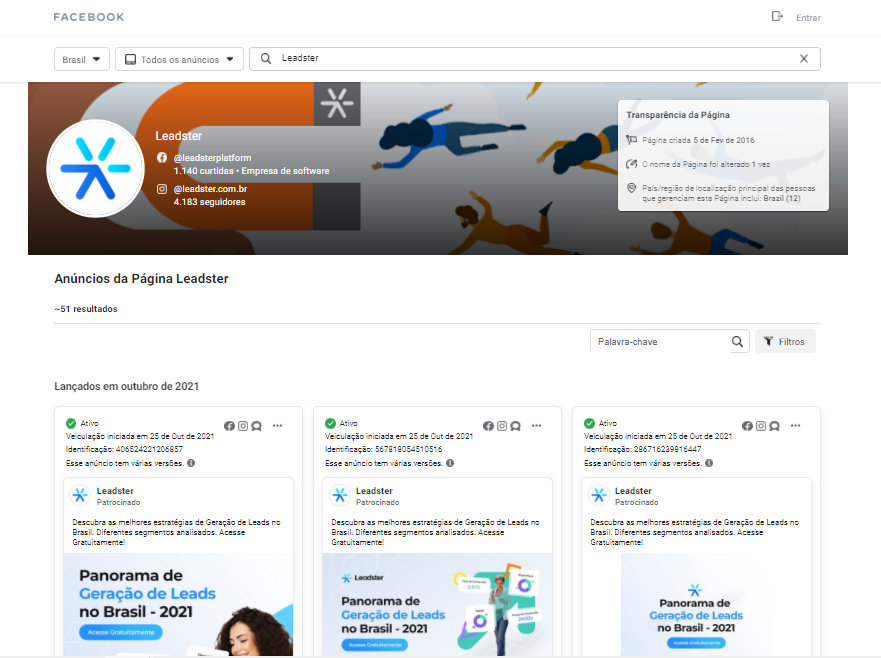Click the Facebook icon beside @leadsterplatform
The image size is (881, 658).
point(162,158)
